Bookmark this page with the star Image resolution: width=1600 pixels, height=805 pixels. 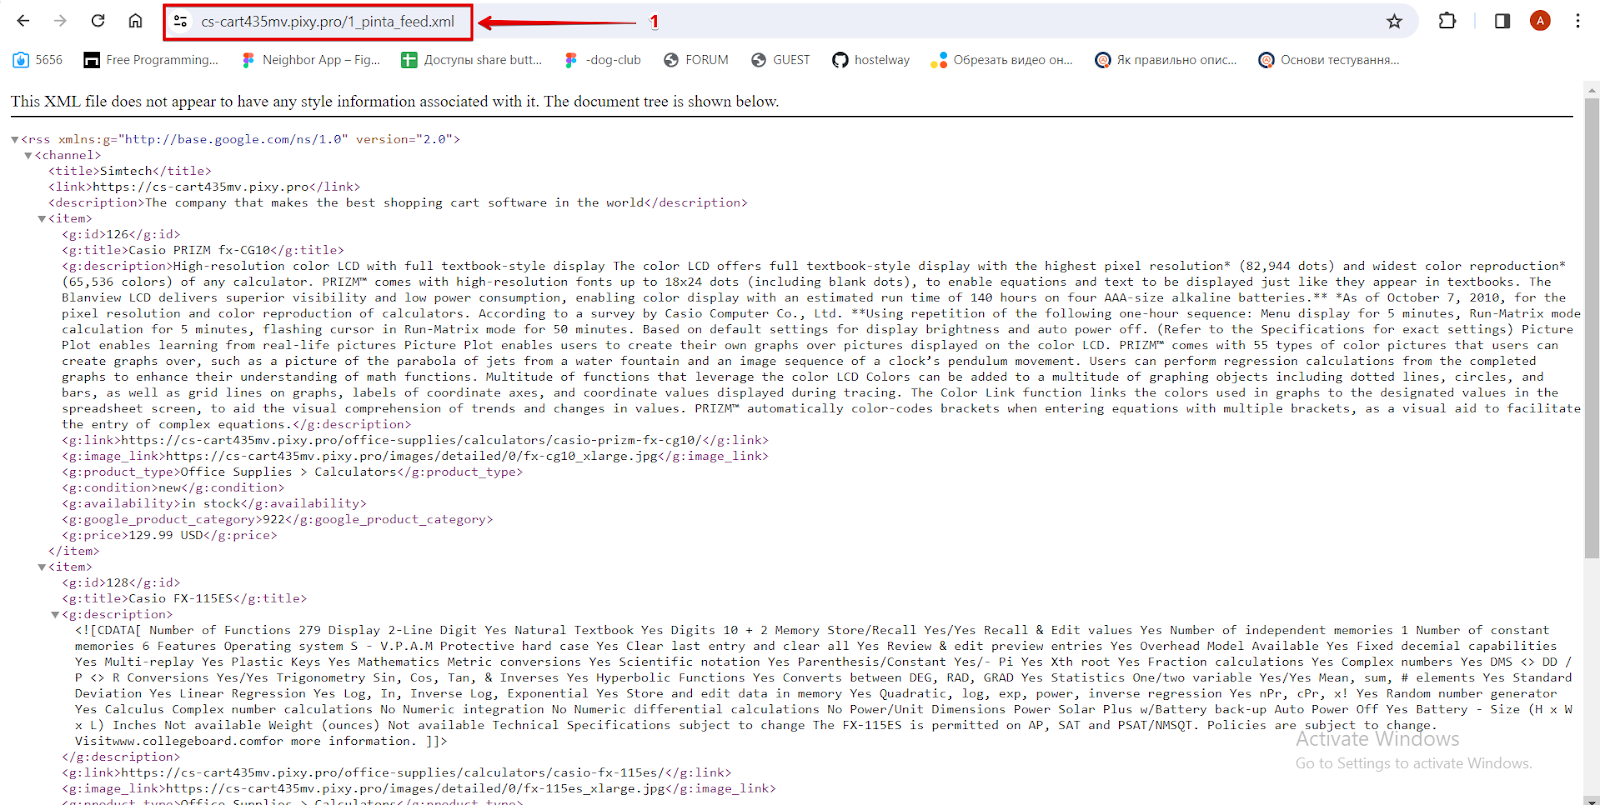[1394, 21]
